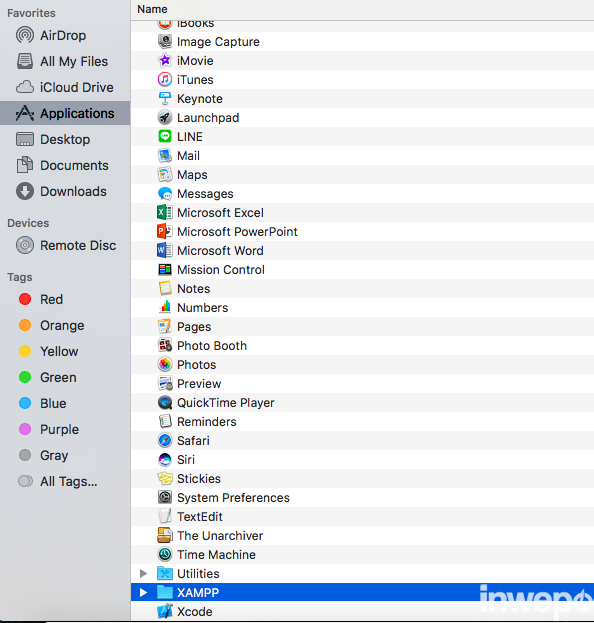Click the 'Mission Control' row text
The width and height of the screenshot is (594, 623).
pos(221,269)
